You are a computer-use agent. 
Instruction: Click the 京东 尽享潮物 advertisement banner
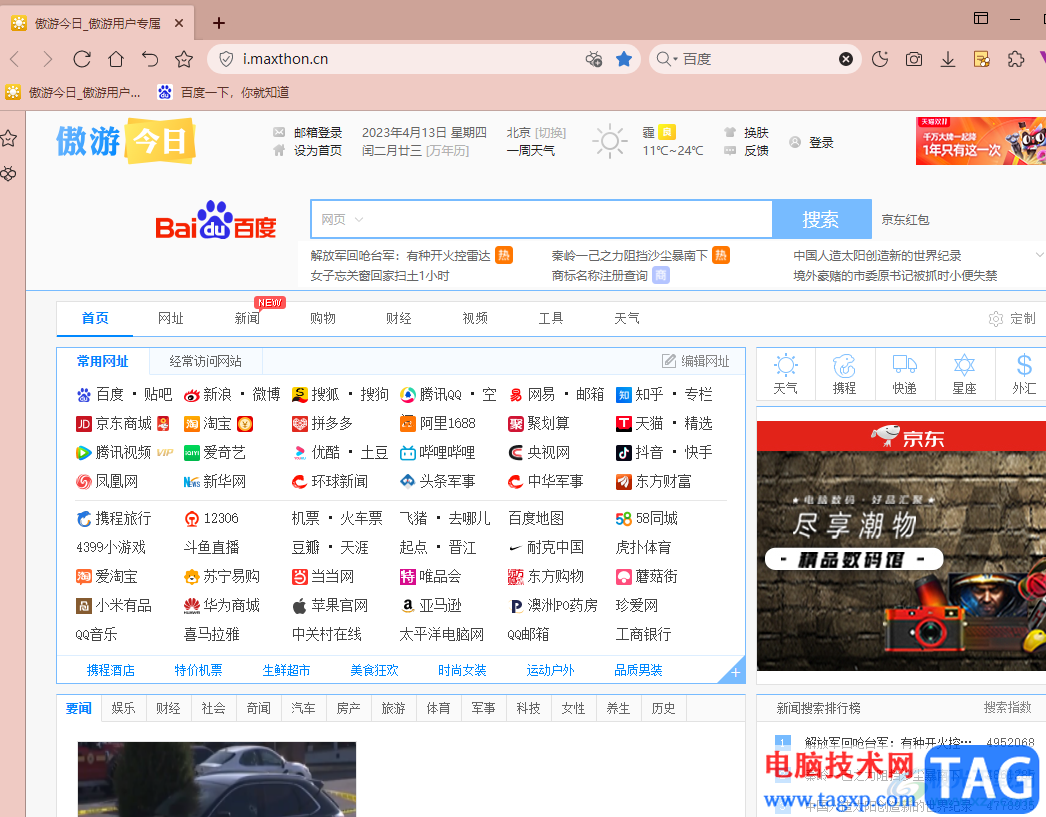(901, 546)
